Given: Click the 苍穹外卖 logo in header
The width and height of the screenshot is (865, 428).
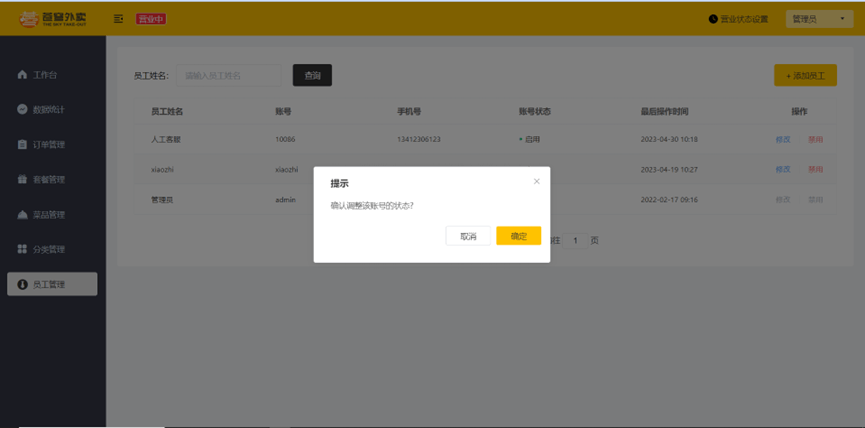Looking at the screenshot, I should click(52, 19).
